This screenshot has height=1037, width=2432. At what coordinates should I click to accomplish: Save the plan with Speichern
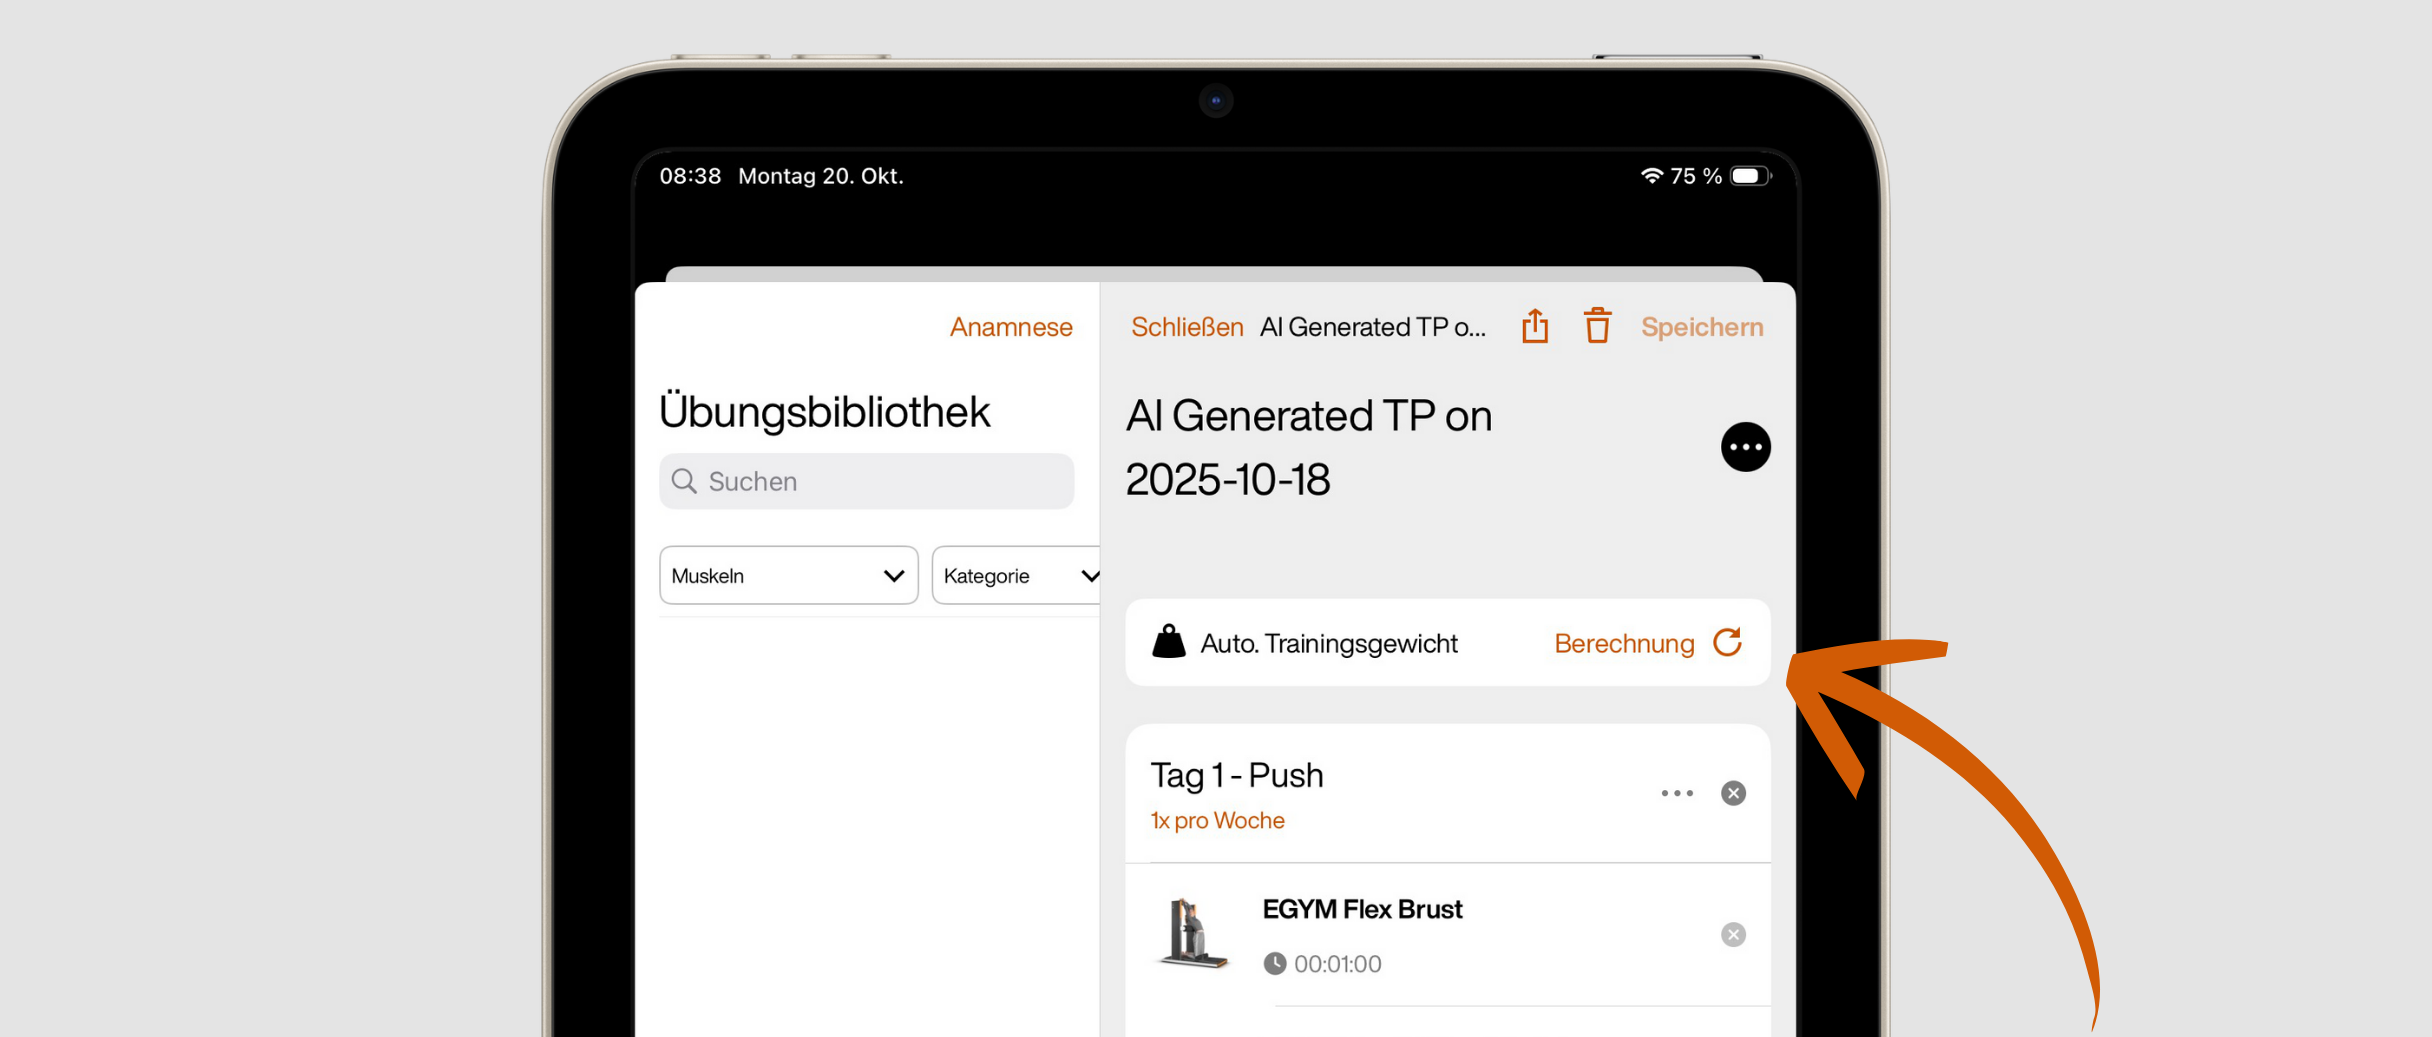1701,327
